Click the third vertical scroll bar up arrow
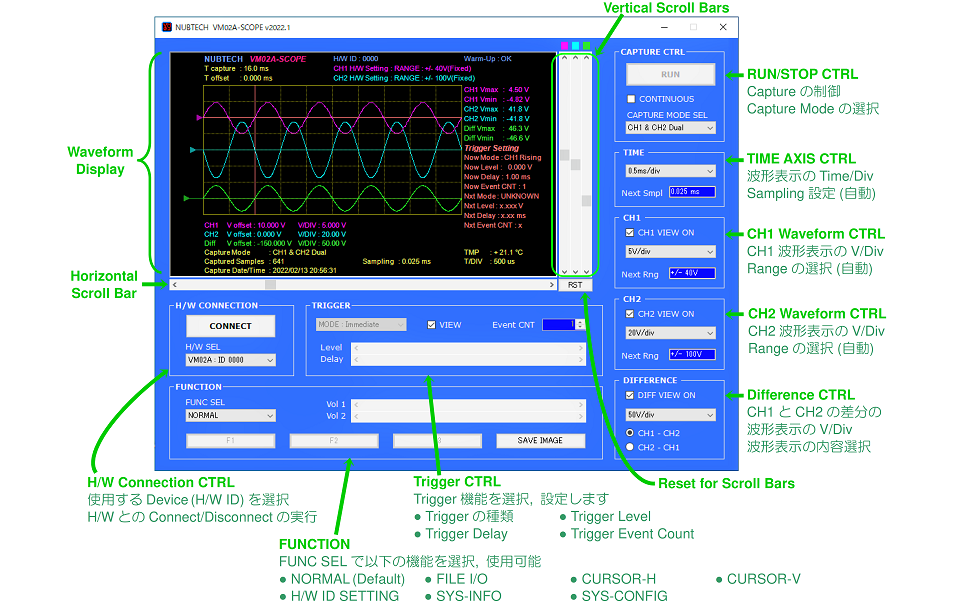Viewport: 978px width, 603px height. [586, 57]
